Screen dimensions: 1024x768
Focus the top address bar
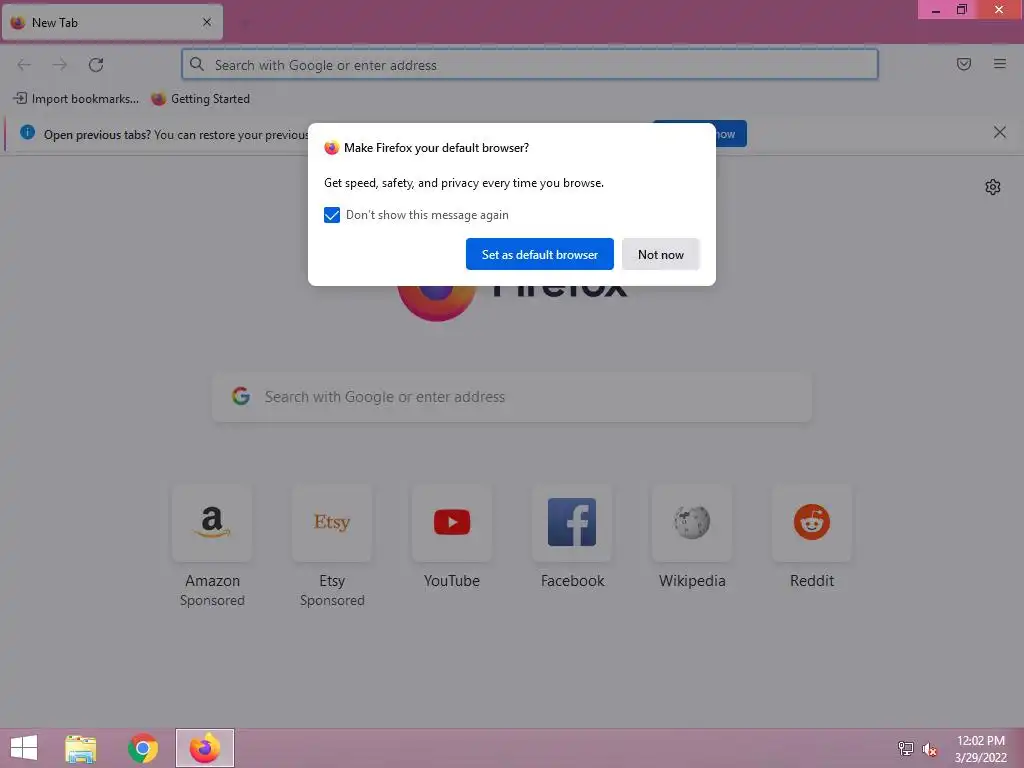point(530,65)
